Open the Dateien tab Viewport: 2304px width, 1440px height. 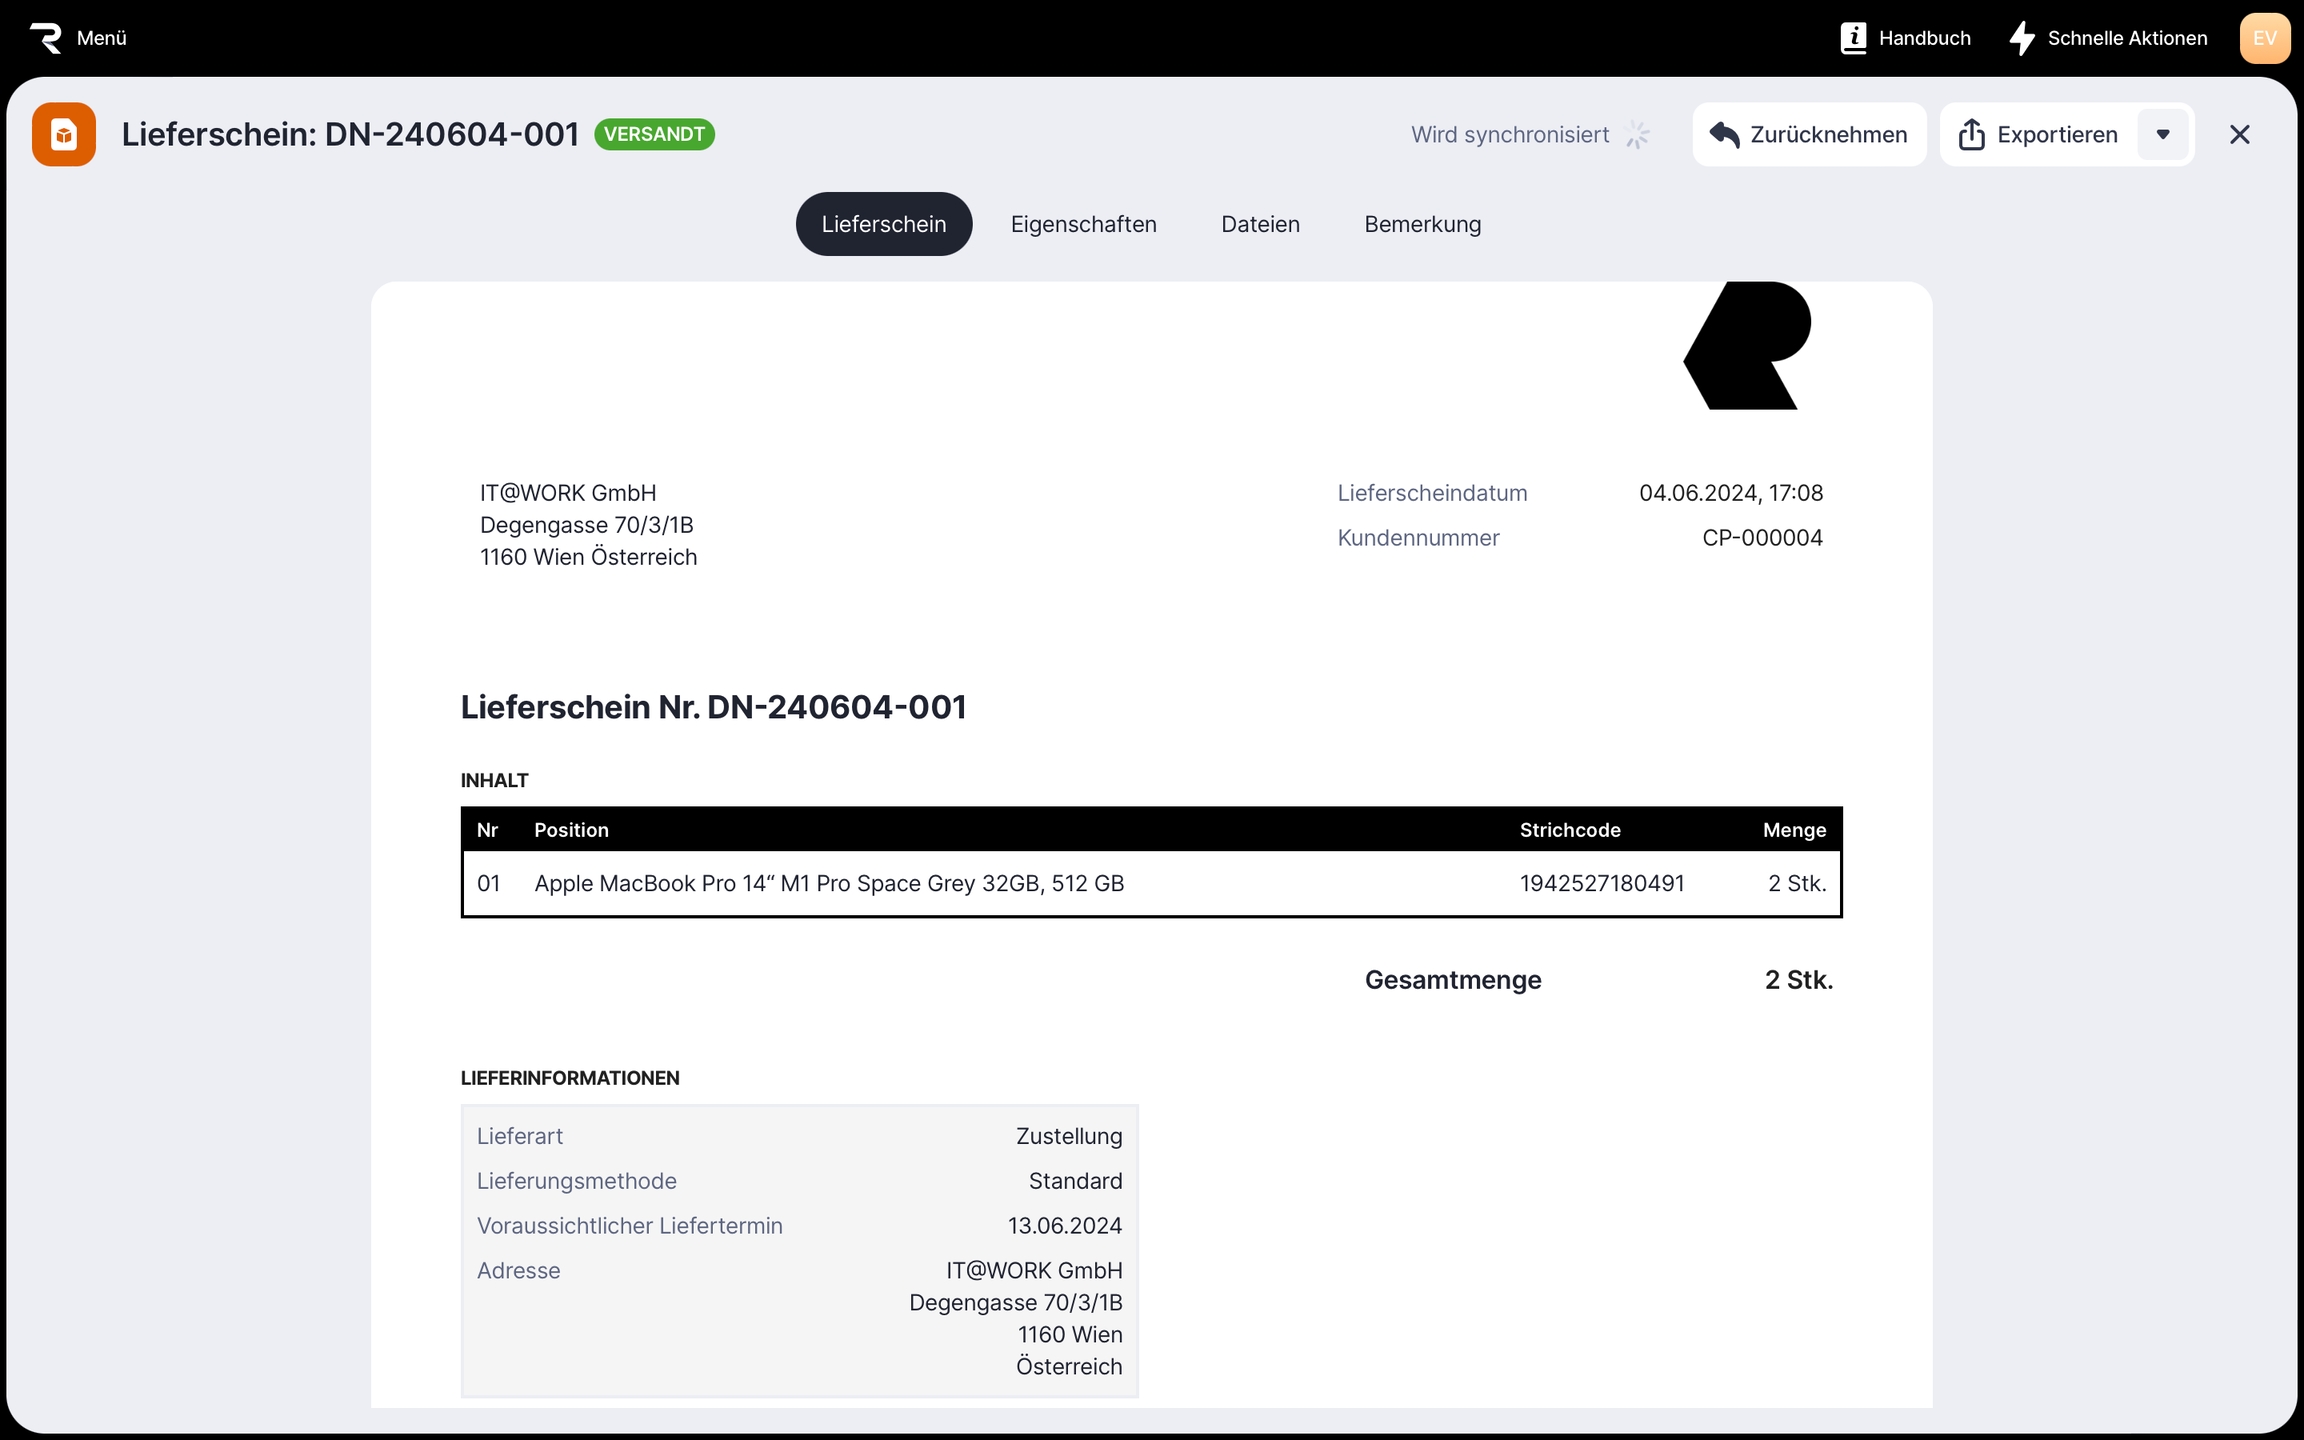[1260, 224]
